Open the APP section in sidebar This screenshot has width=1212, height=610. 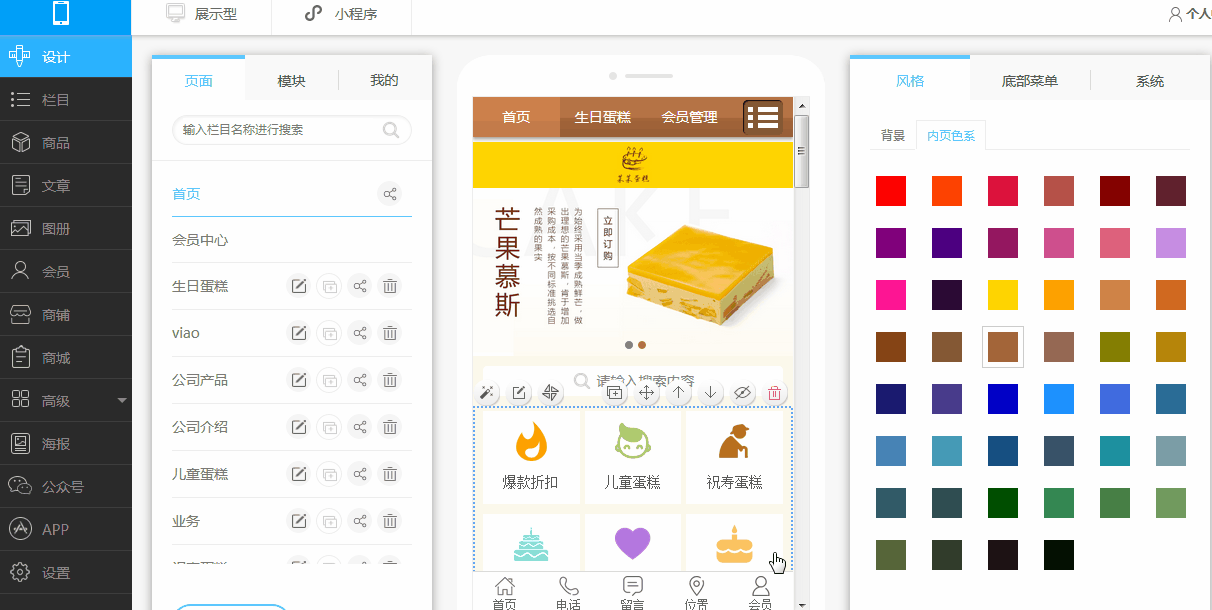click(65, 530)
